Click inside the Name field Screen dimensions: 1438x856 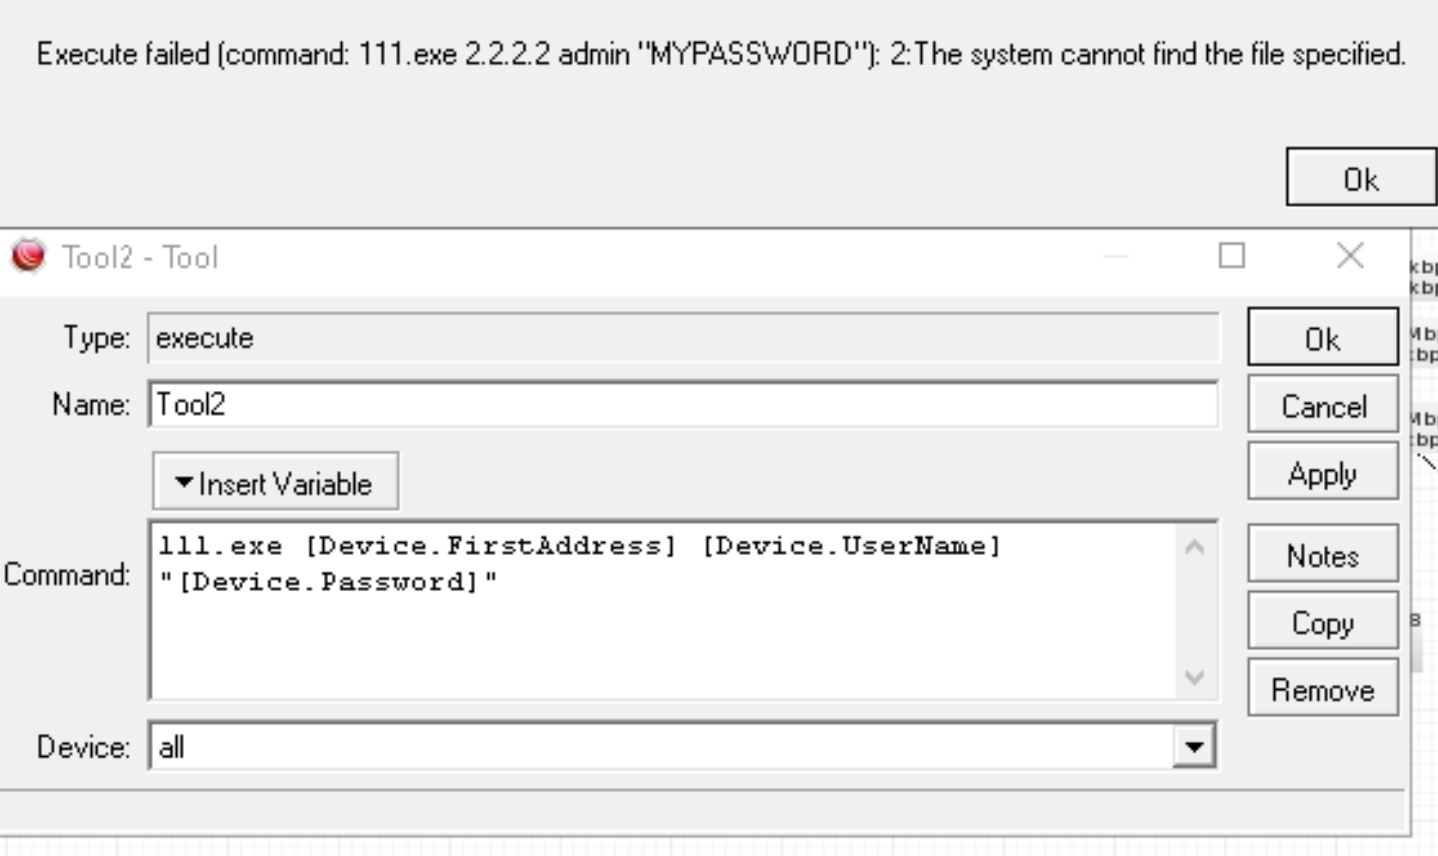(600, 404)
